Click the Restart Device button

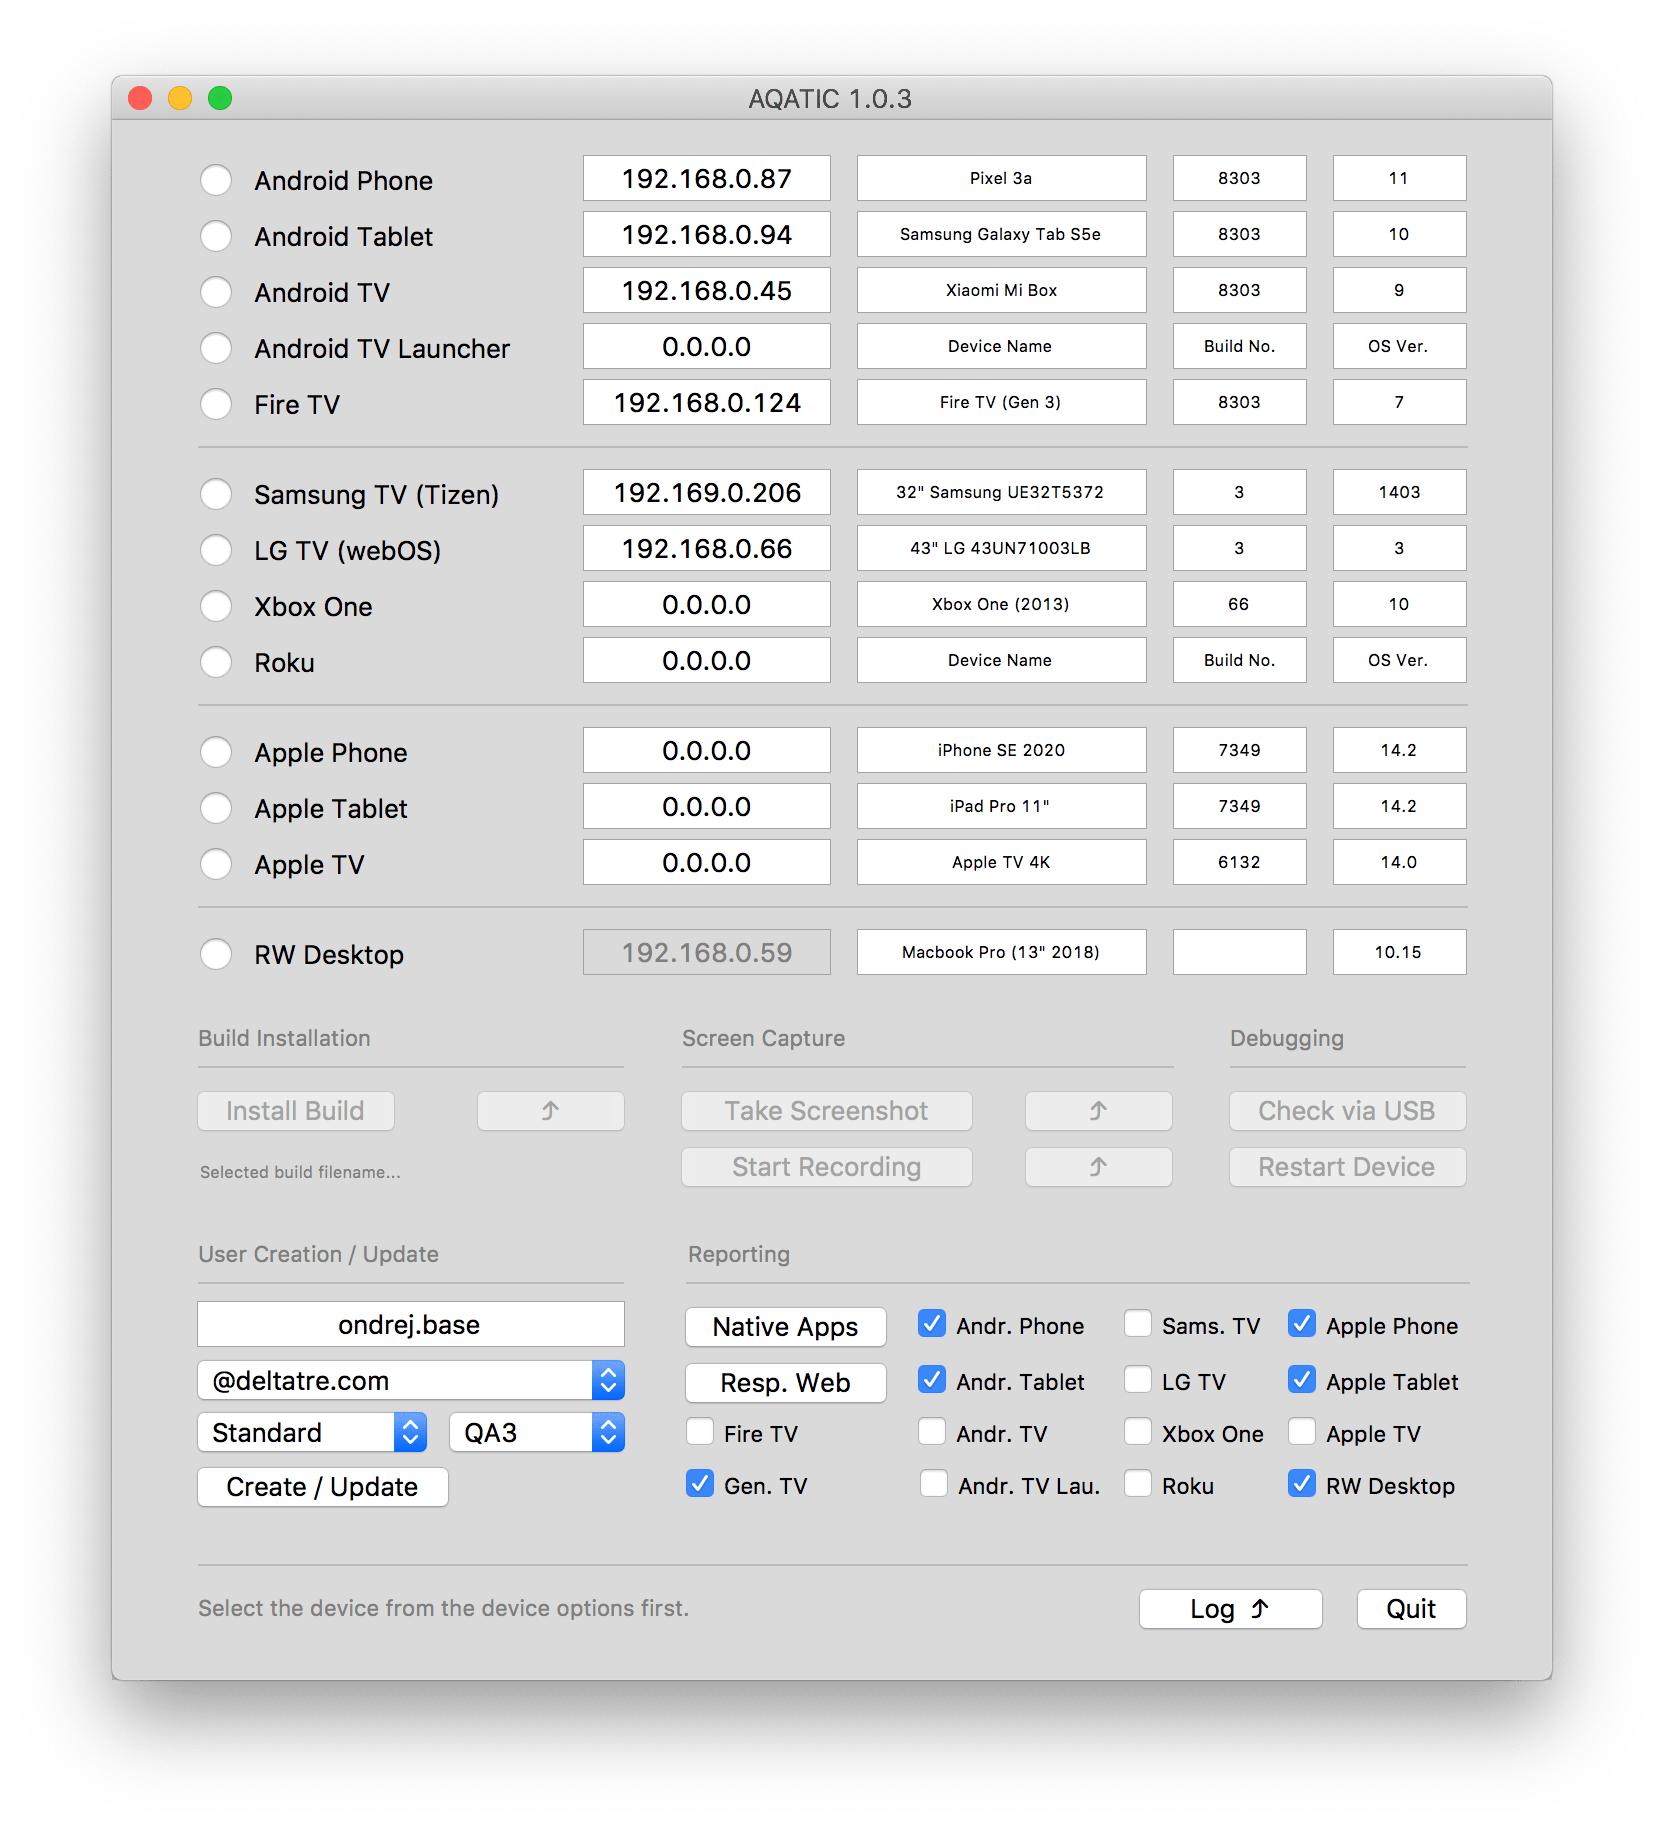tap(1348, 1167)
